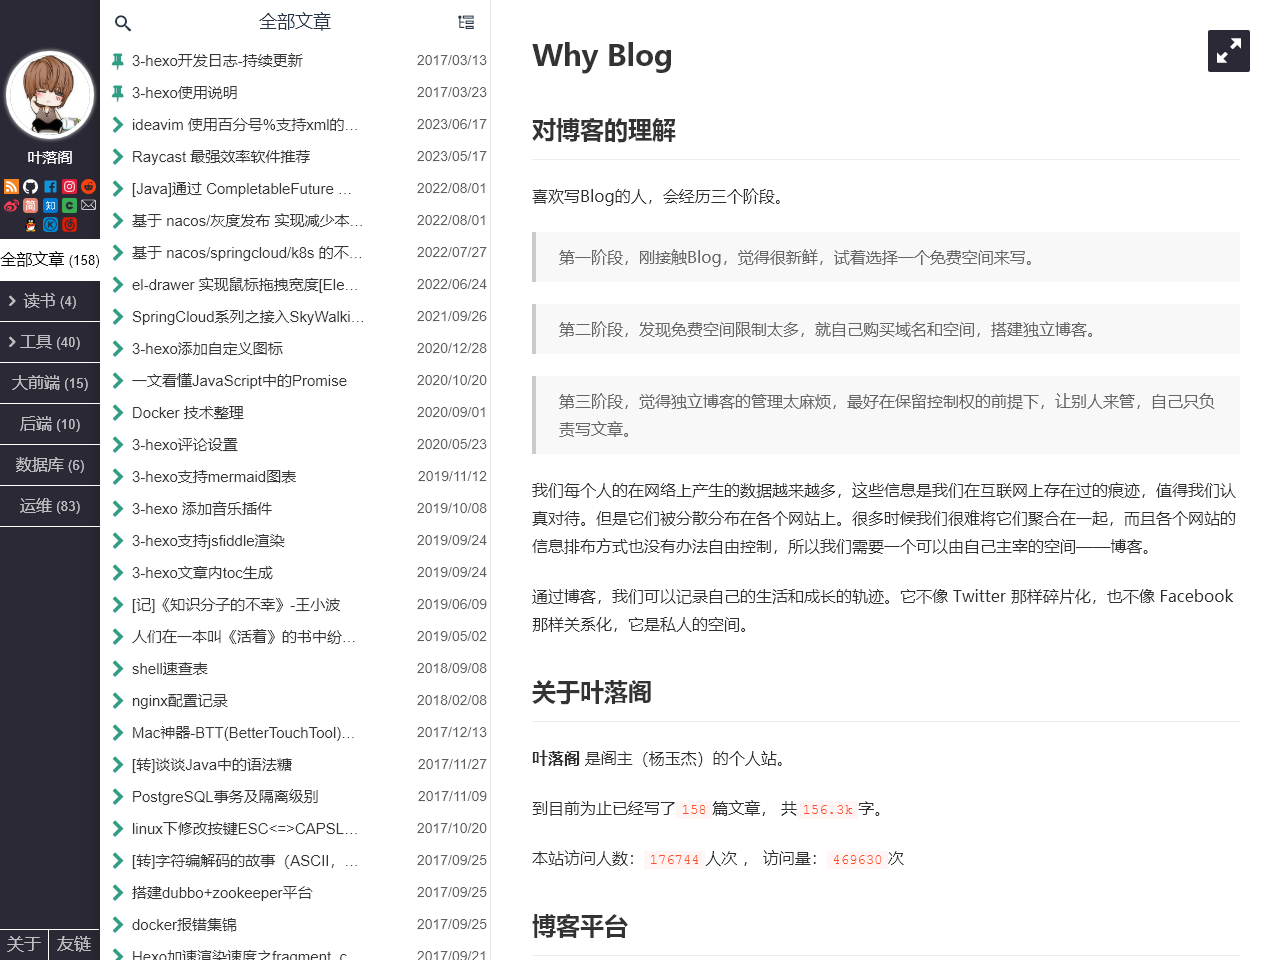Screen dimensions: 1280x960
Task: Open the Weibo icon link
Action: click(x=11, y=205)
